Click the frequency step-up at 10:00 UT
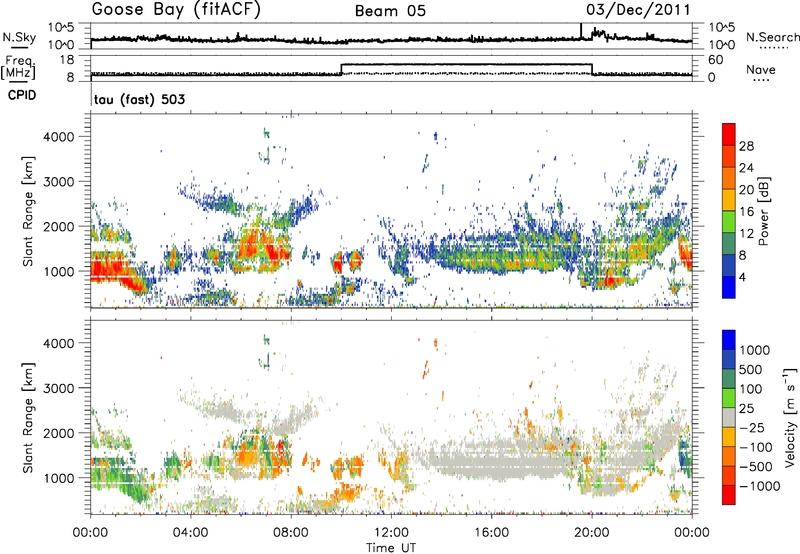This screenshot has height=554, width=800. pyautogui.click(x=341, y=69)
